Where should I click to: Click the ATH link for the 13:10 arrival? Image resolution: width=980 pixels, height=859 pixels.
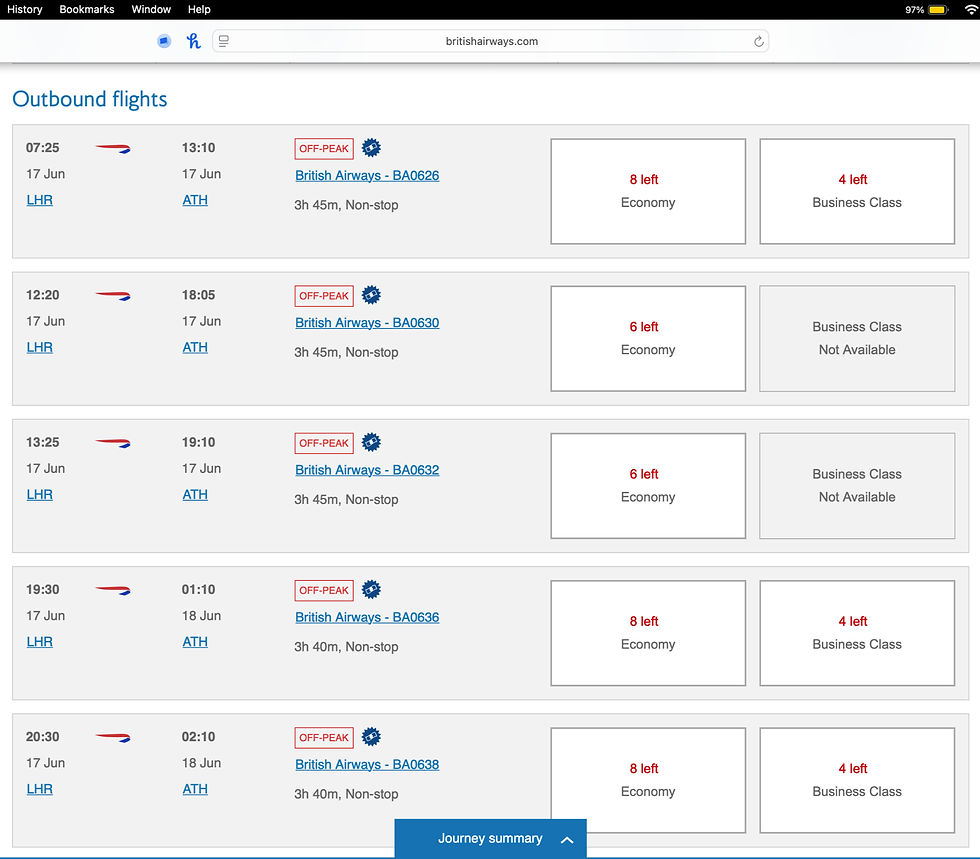pos(195,200)
